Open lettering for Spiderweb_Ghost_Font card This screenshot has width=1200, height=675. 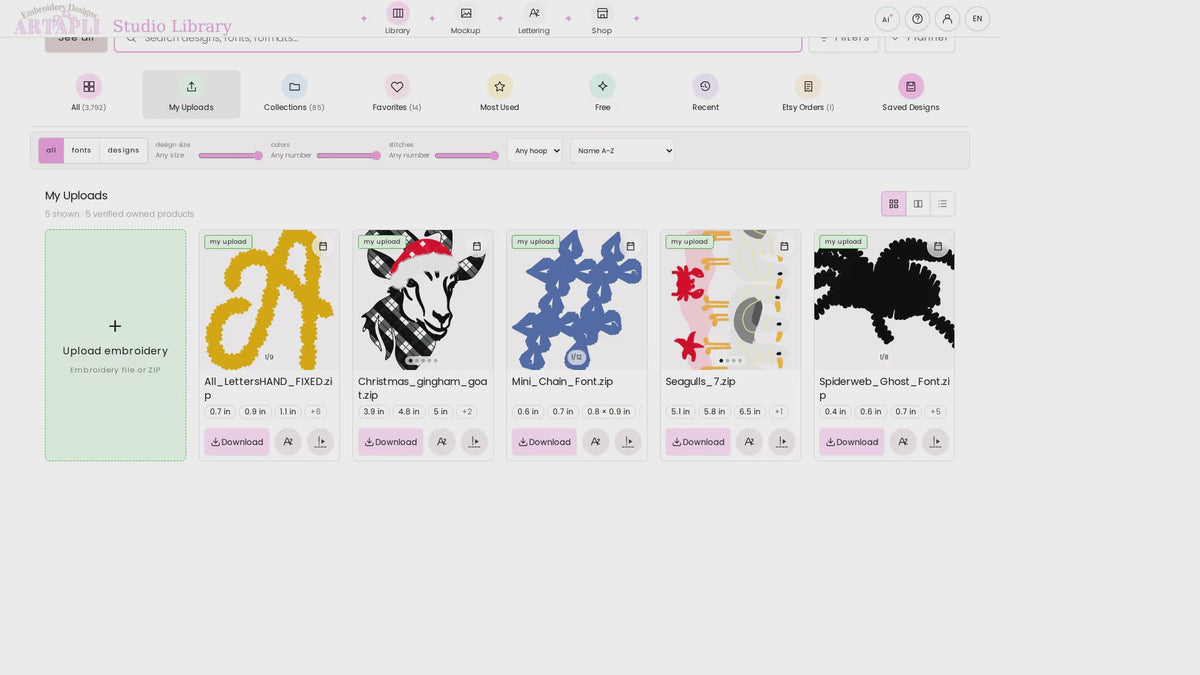903,442
